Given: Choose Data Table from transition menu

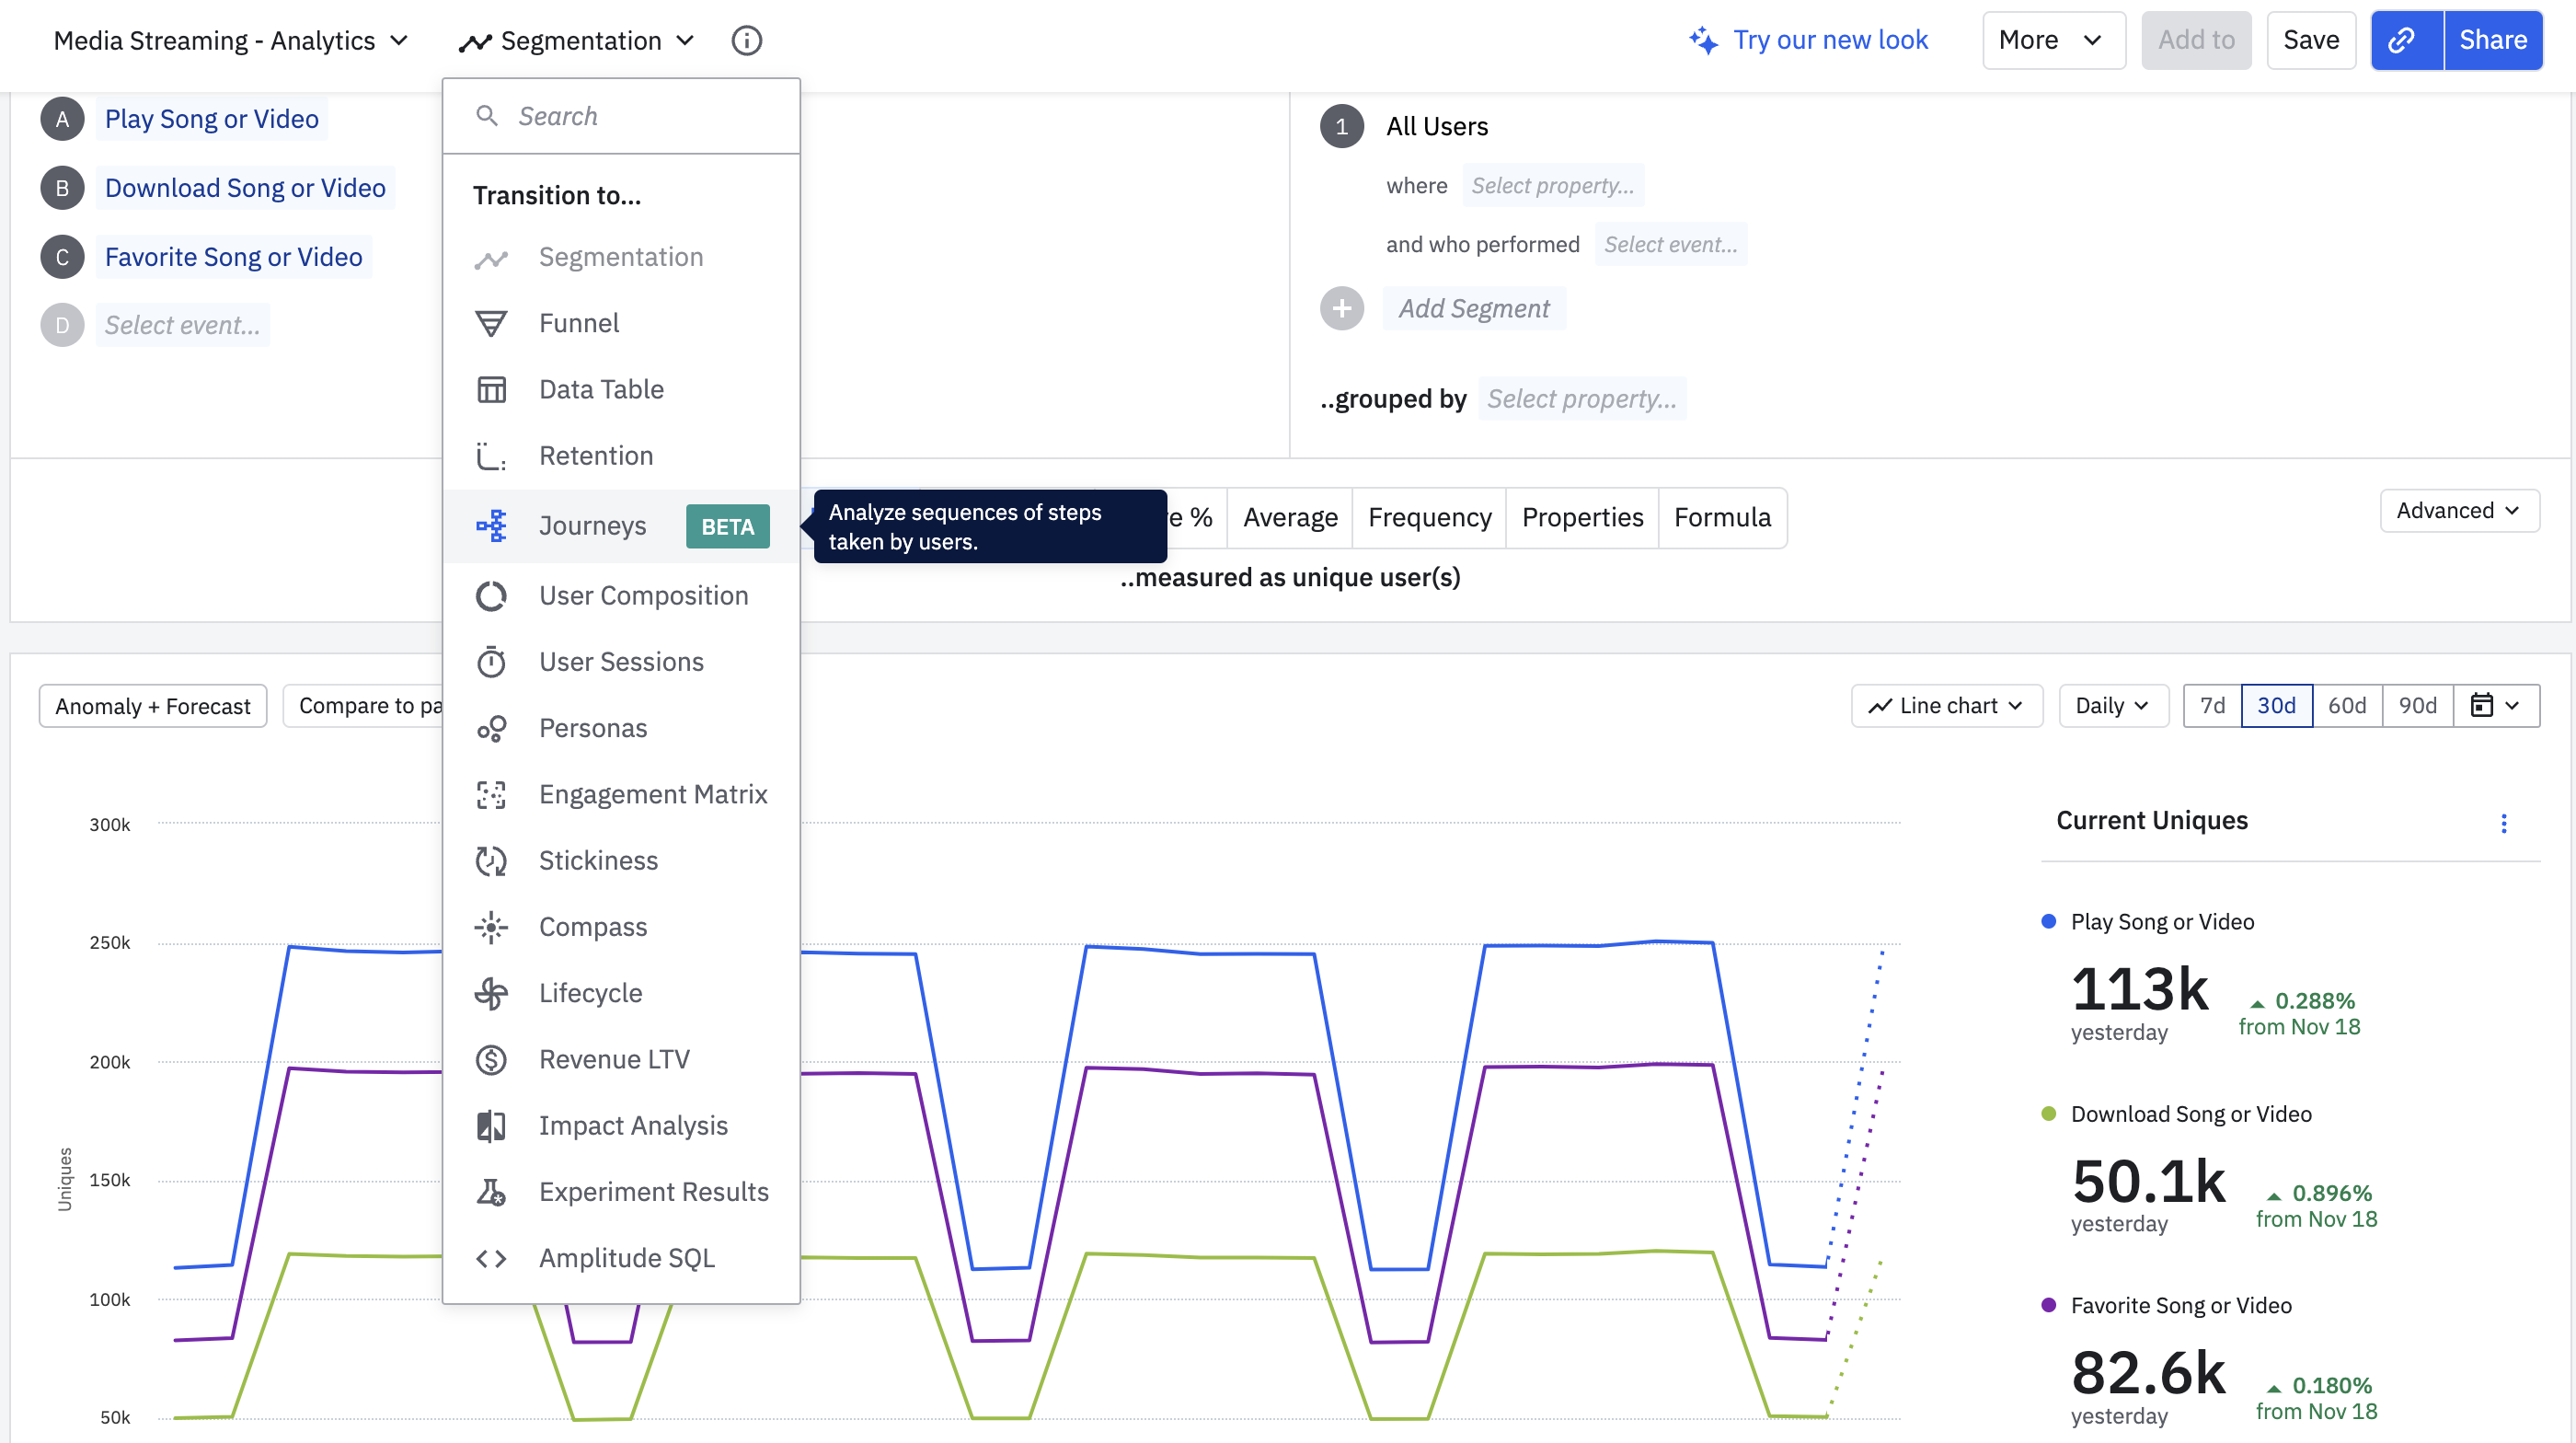Looking at the screenshot, I should [x=601, y=390].
